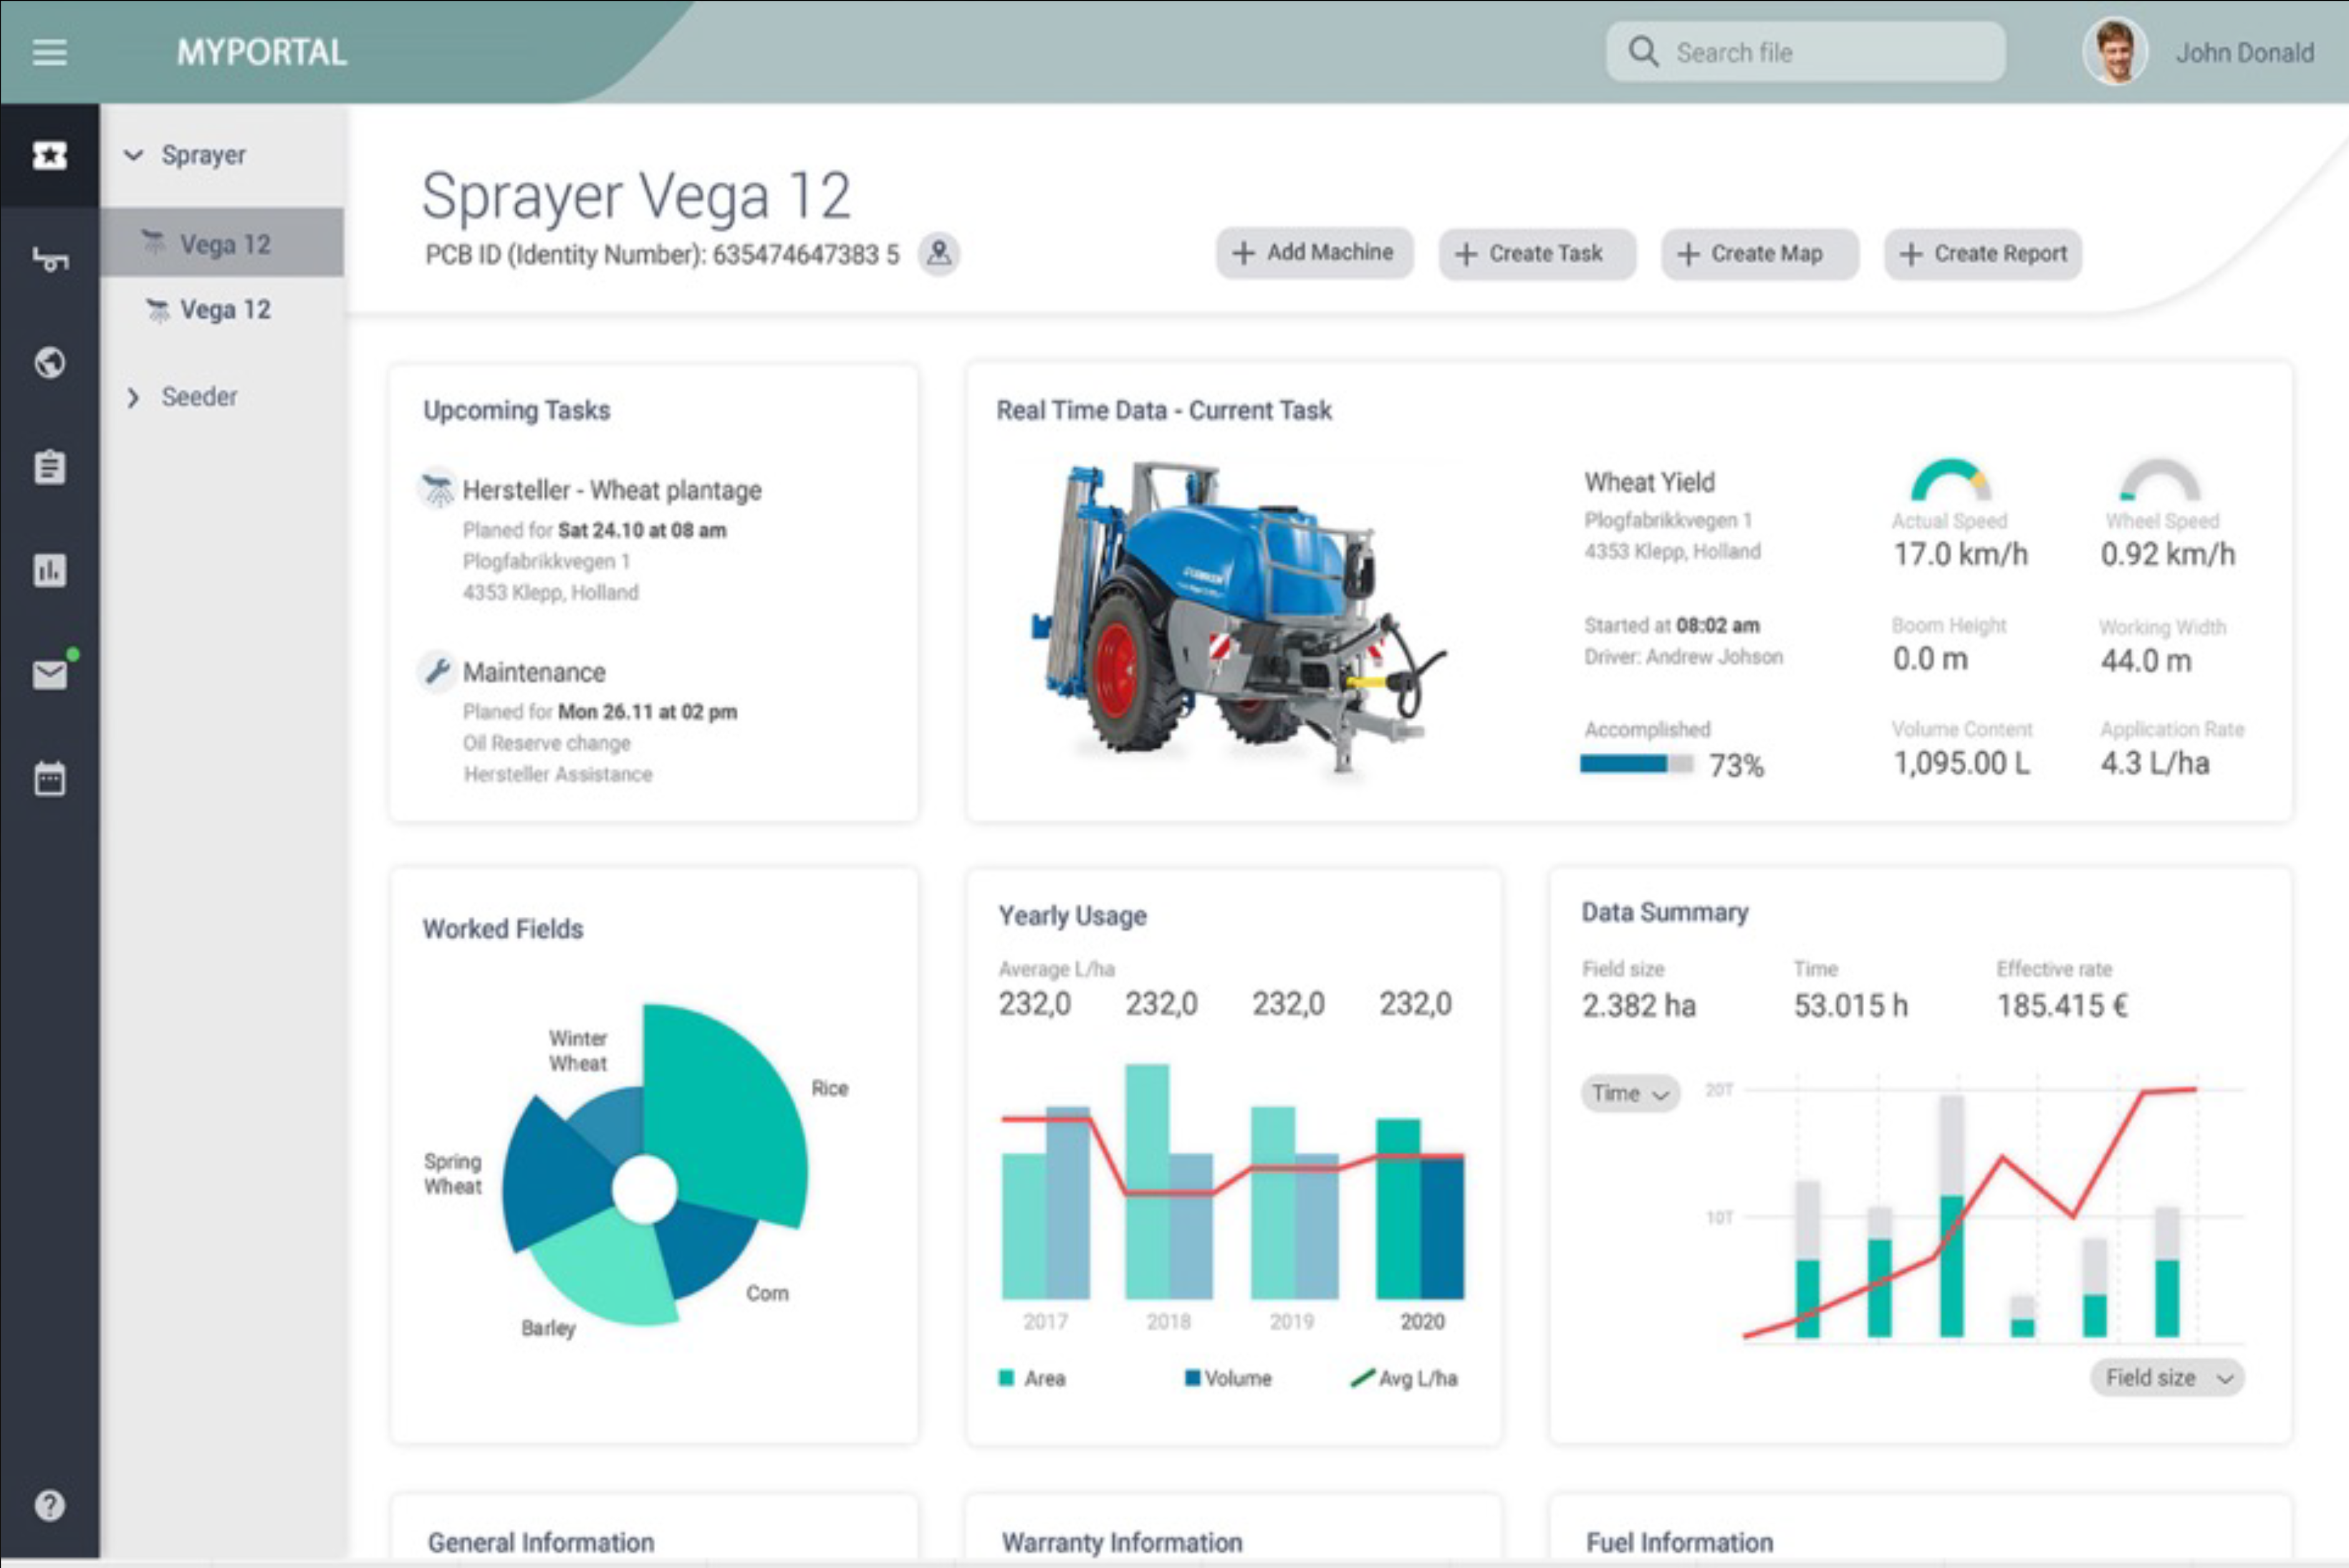Click the help question mark icon
The height and width of the screenshot is (1568, 2349).
tap(49, 1505)
